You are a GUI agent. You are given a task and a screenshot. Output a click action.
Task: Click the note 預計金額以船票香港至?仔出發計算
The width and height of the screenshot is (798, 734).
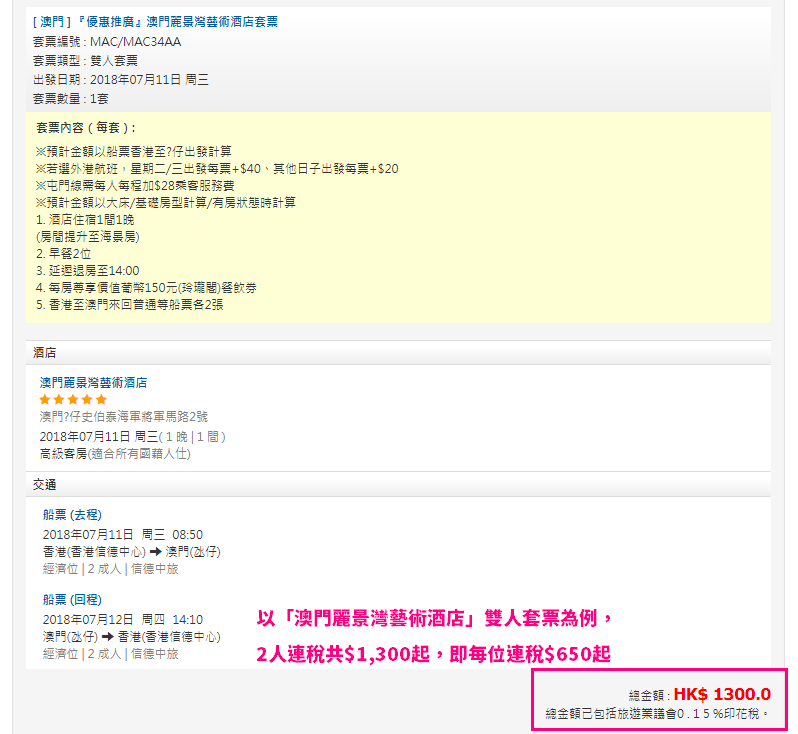click(133, 151)
